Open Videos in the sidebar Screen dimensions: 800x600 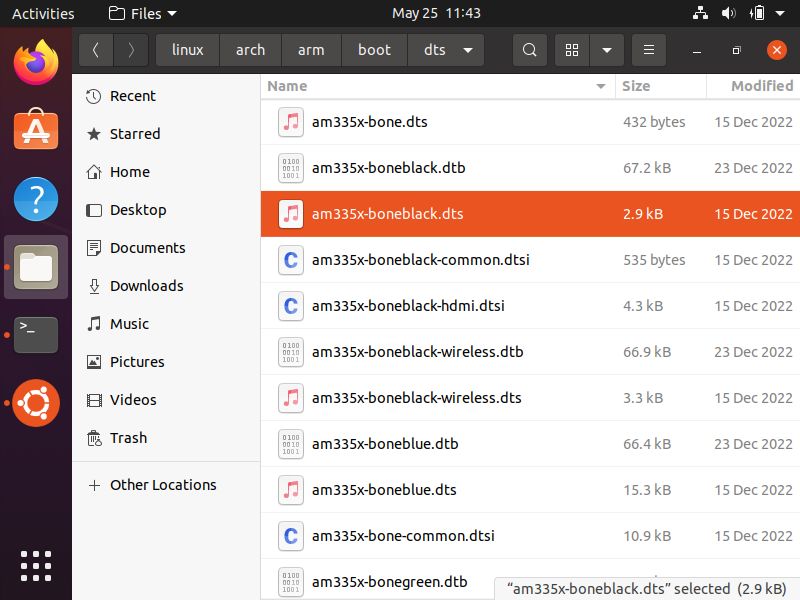point(166,400)
